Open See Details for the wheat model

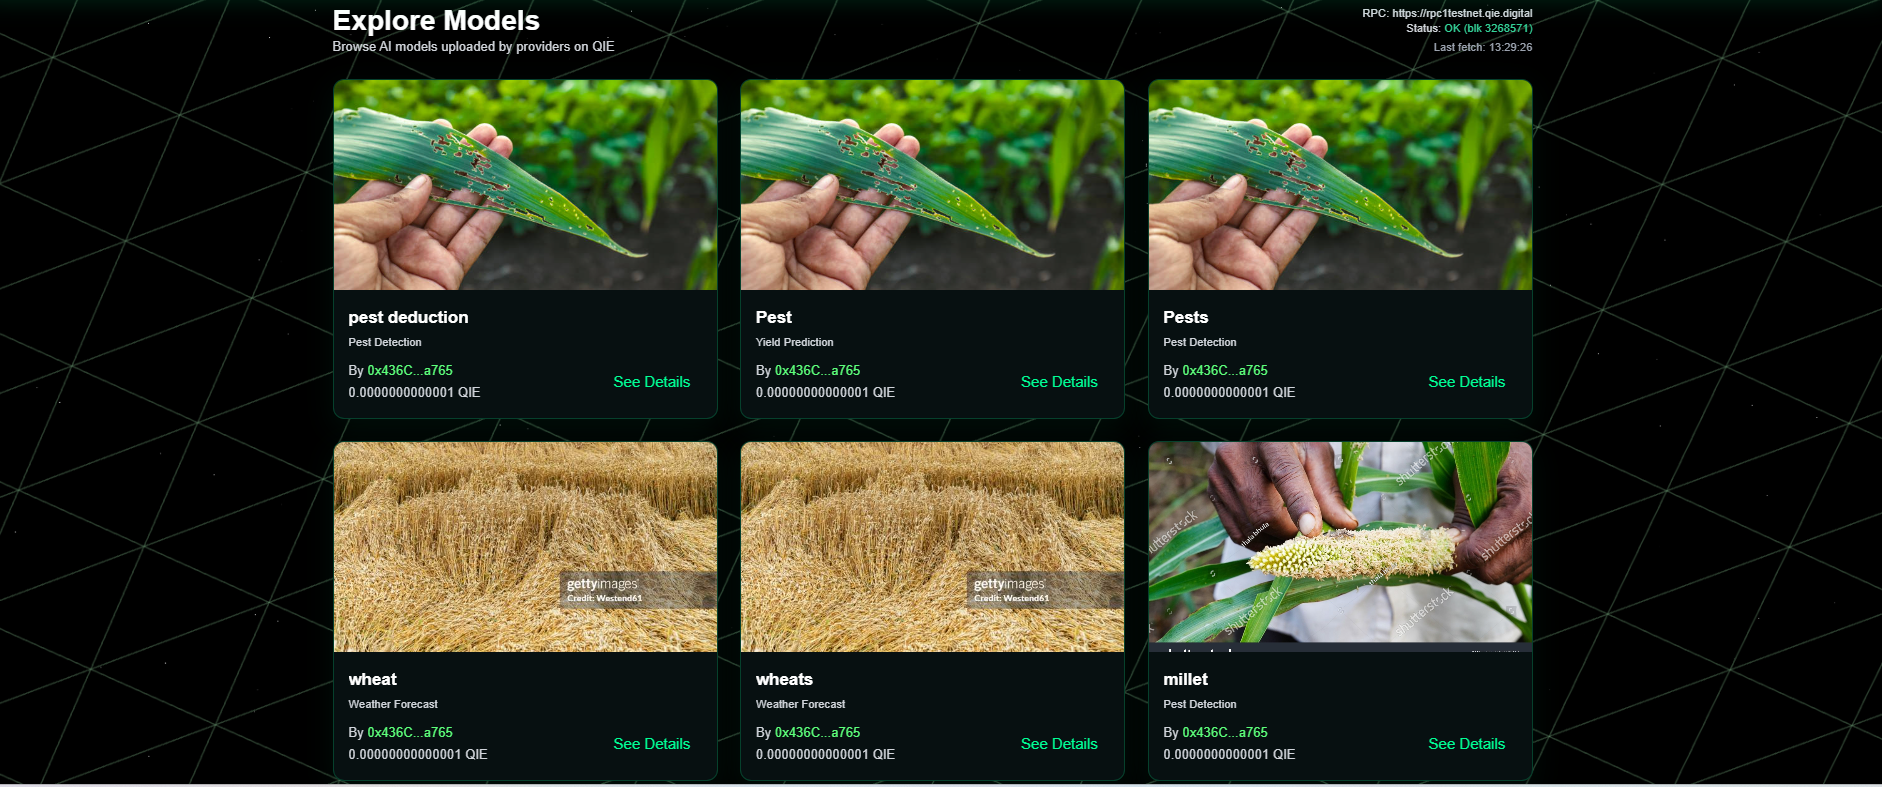[x=651, y=744]
